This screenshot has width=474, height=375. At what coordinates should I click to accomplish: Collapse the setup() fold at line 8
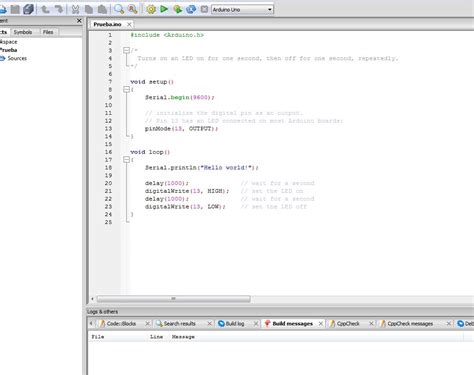126,89
